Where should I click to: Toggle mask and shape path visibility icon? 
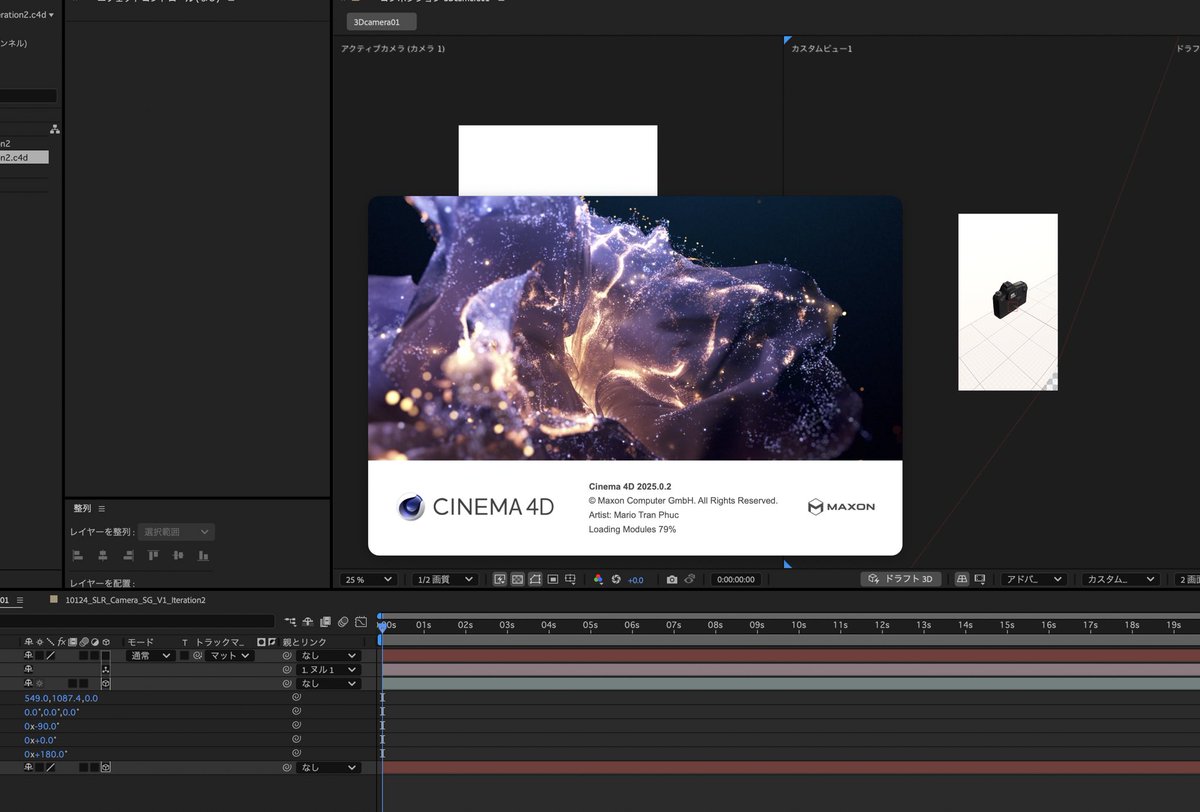pyautogui.click(x=535, y=579)
